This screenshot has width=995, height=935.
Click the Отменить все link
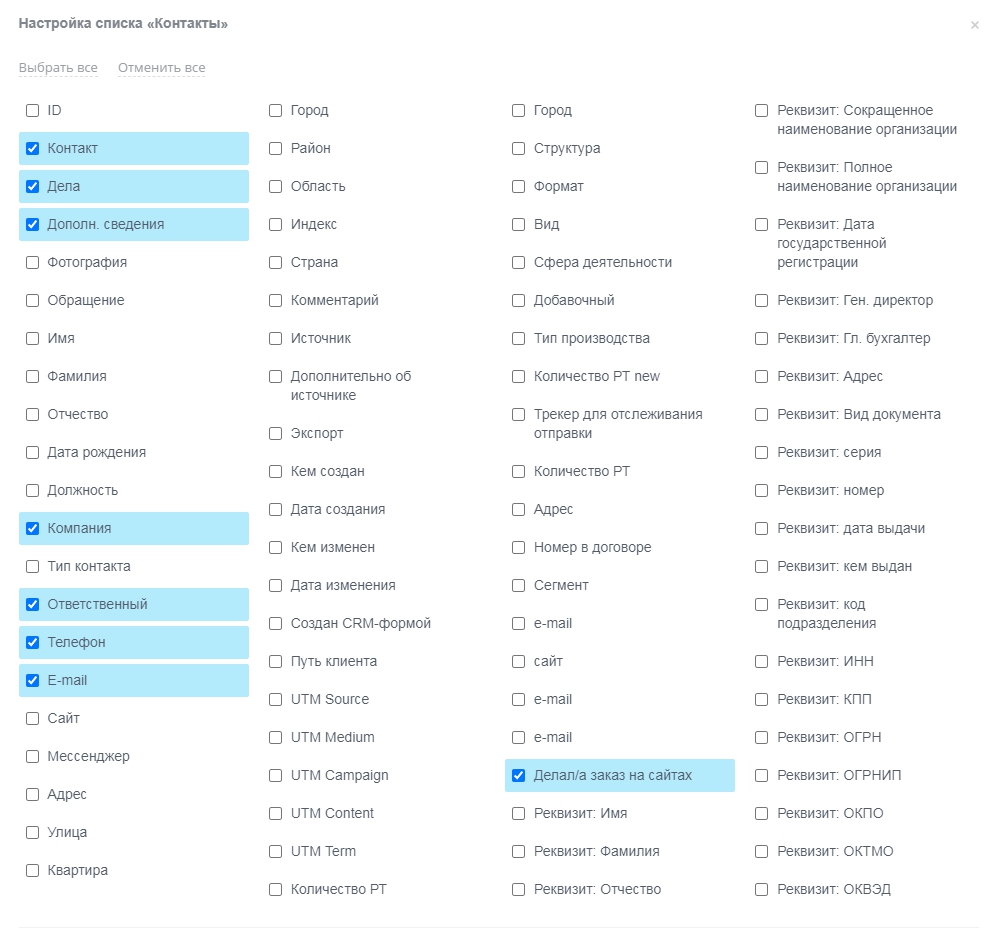161,68
